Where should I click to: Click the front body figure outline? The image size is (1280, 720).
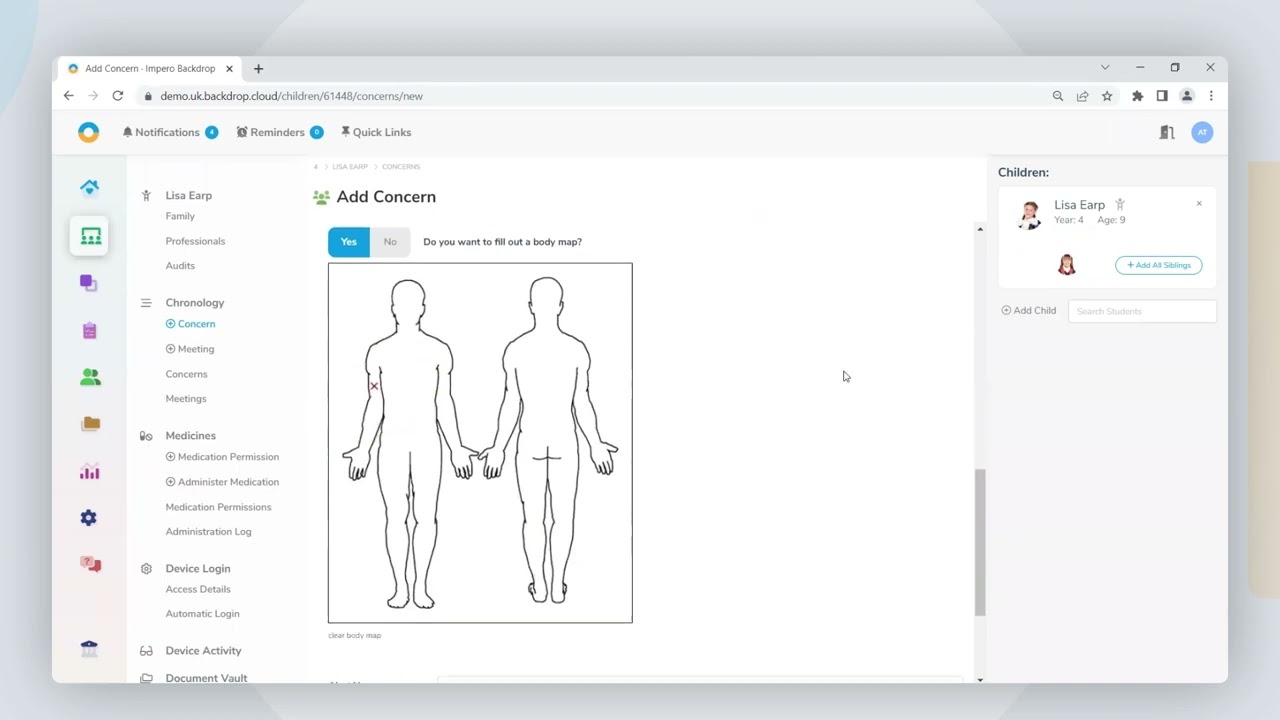coord(409,444)
